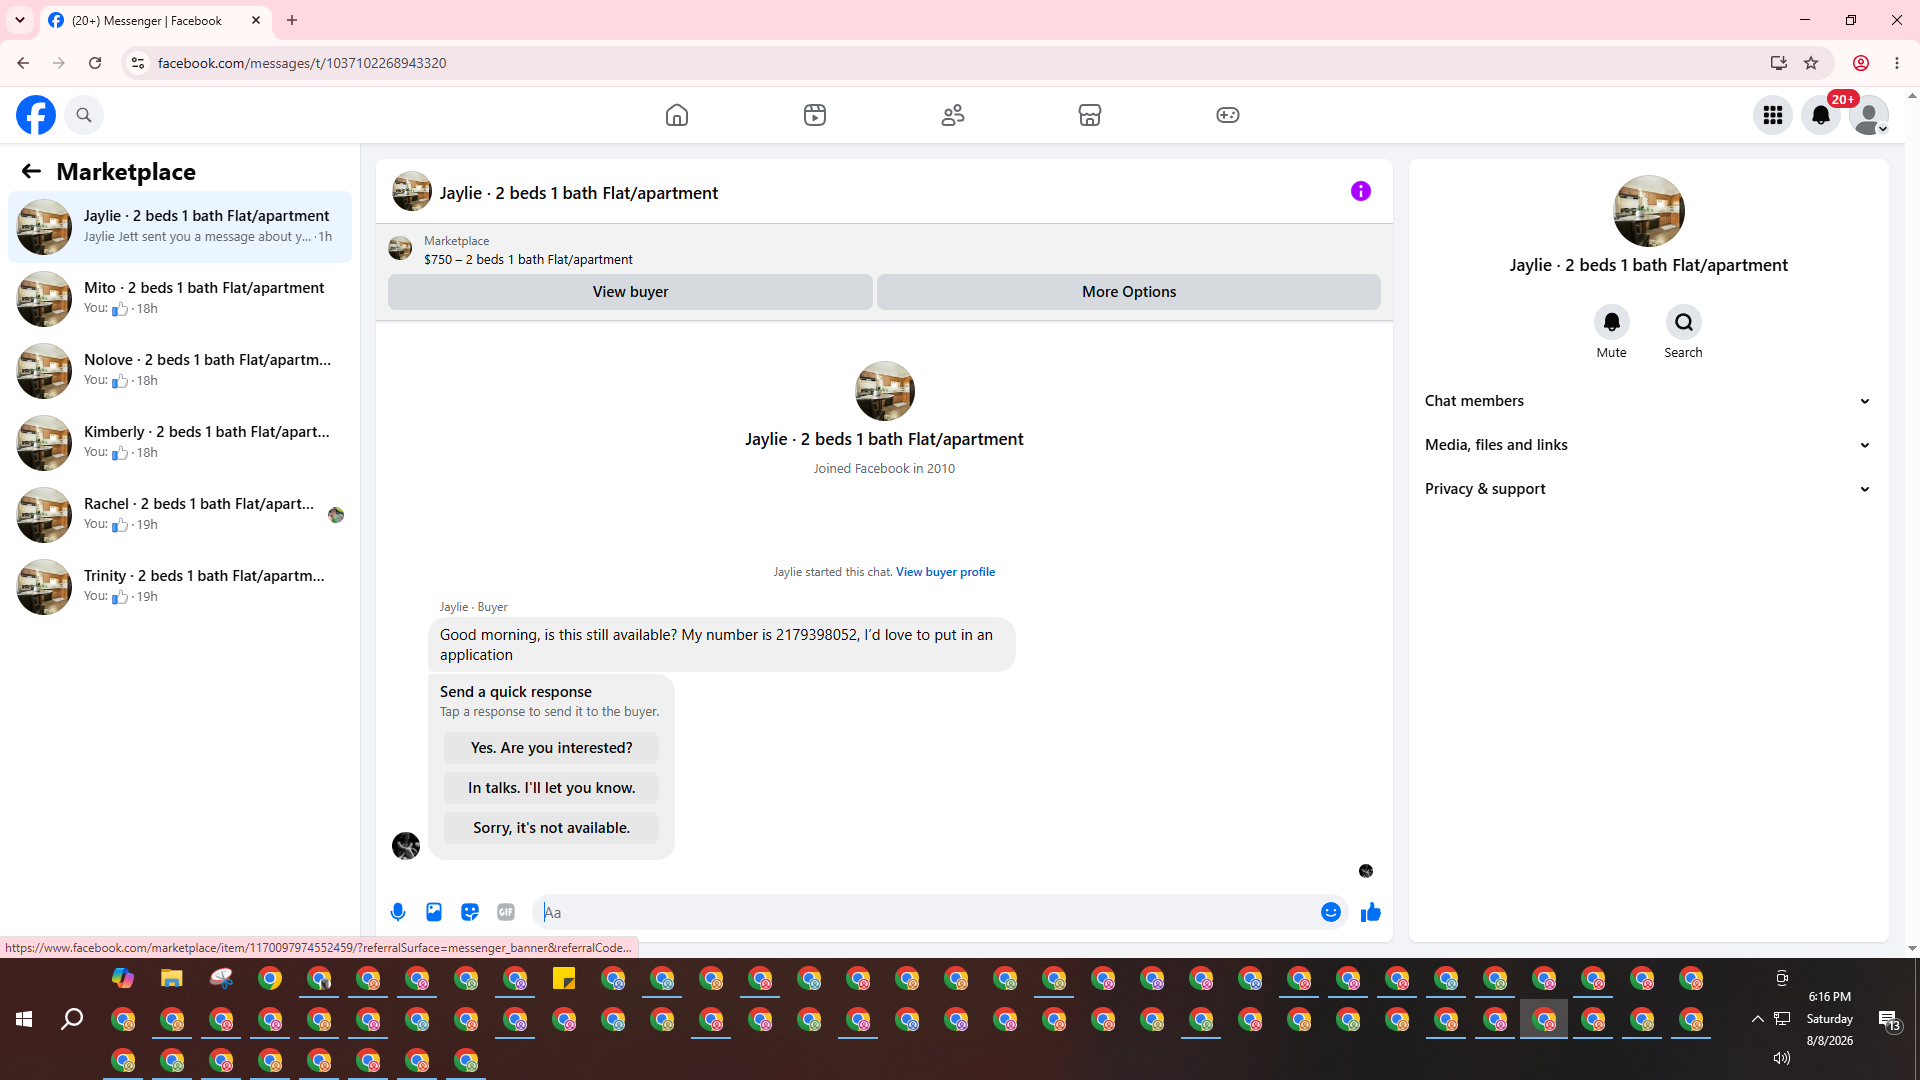The image size is (1920, 1080).
Task: Open the Chrome menu three dots
Action: tap(1897, 63)
